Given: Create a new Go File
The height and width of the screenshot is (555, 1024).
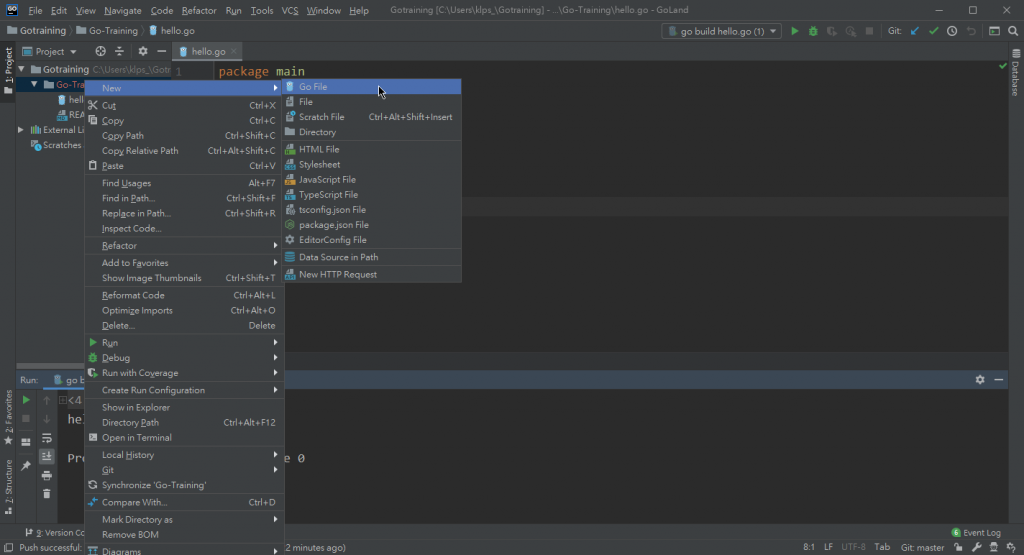Looking at the screenshot, I should 372,86.
